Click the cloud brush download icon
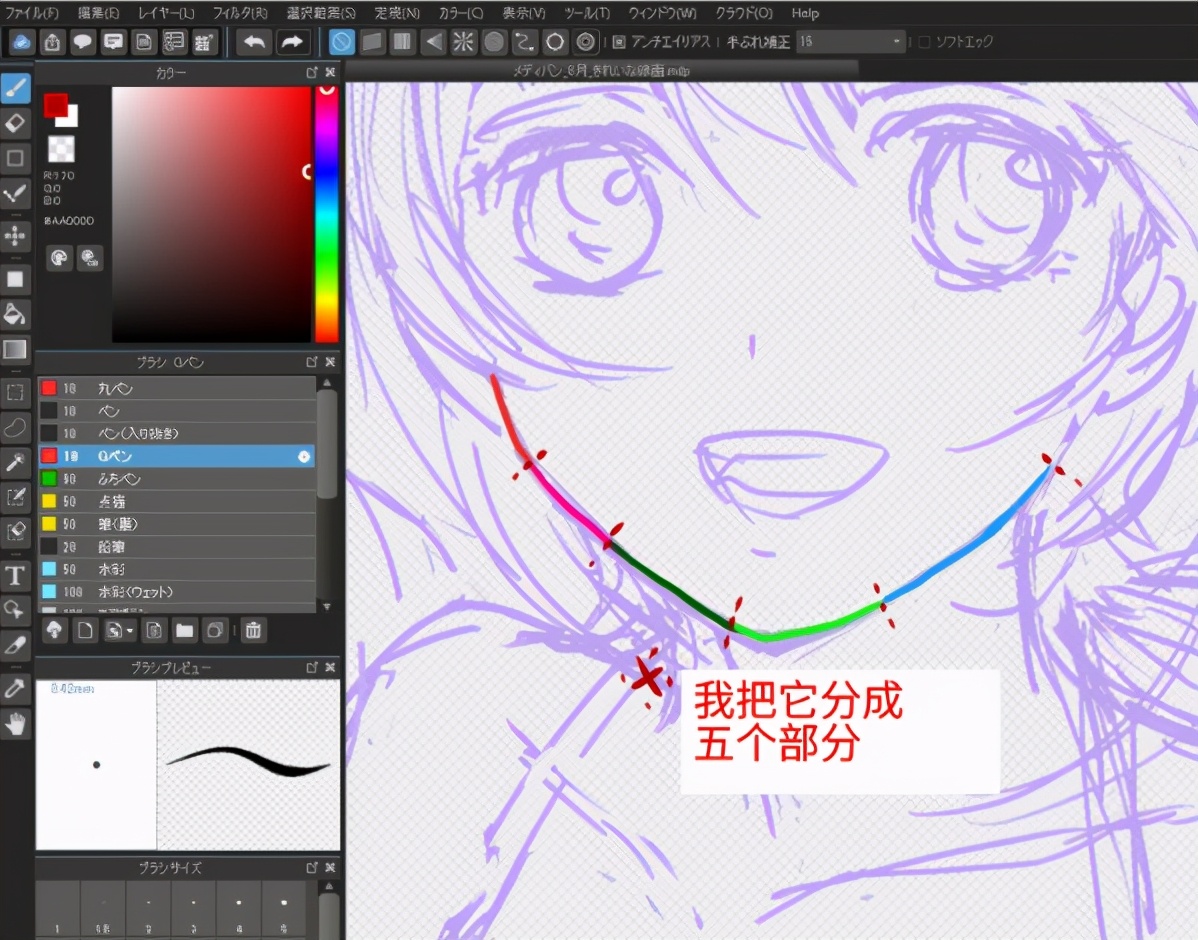Viewport: 1198px width, 940px height. 54,630
